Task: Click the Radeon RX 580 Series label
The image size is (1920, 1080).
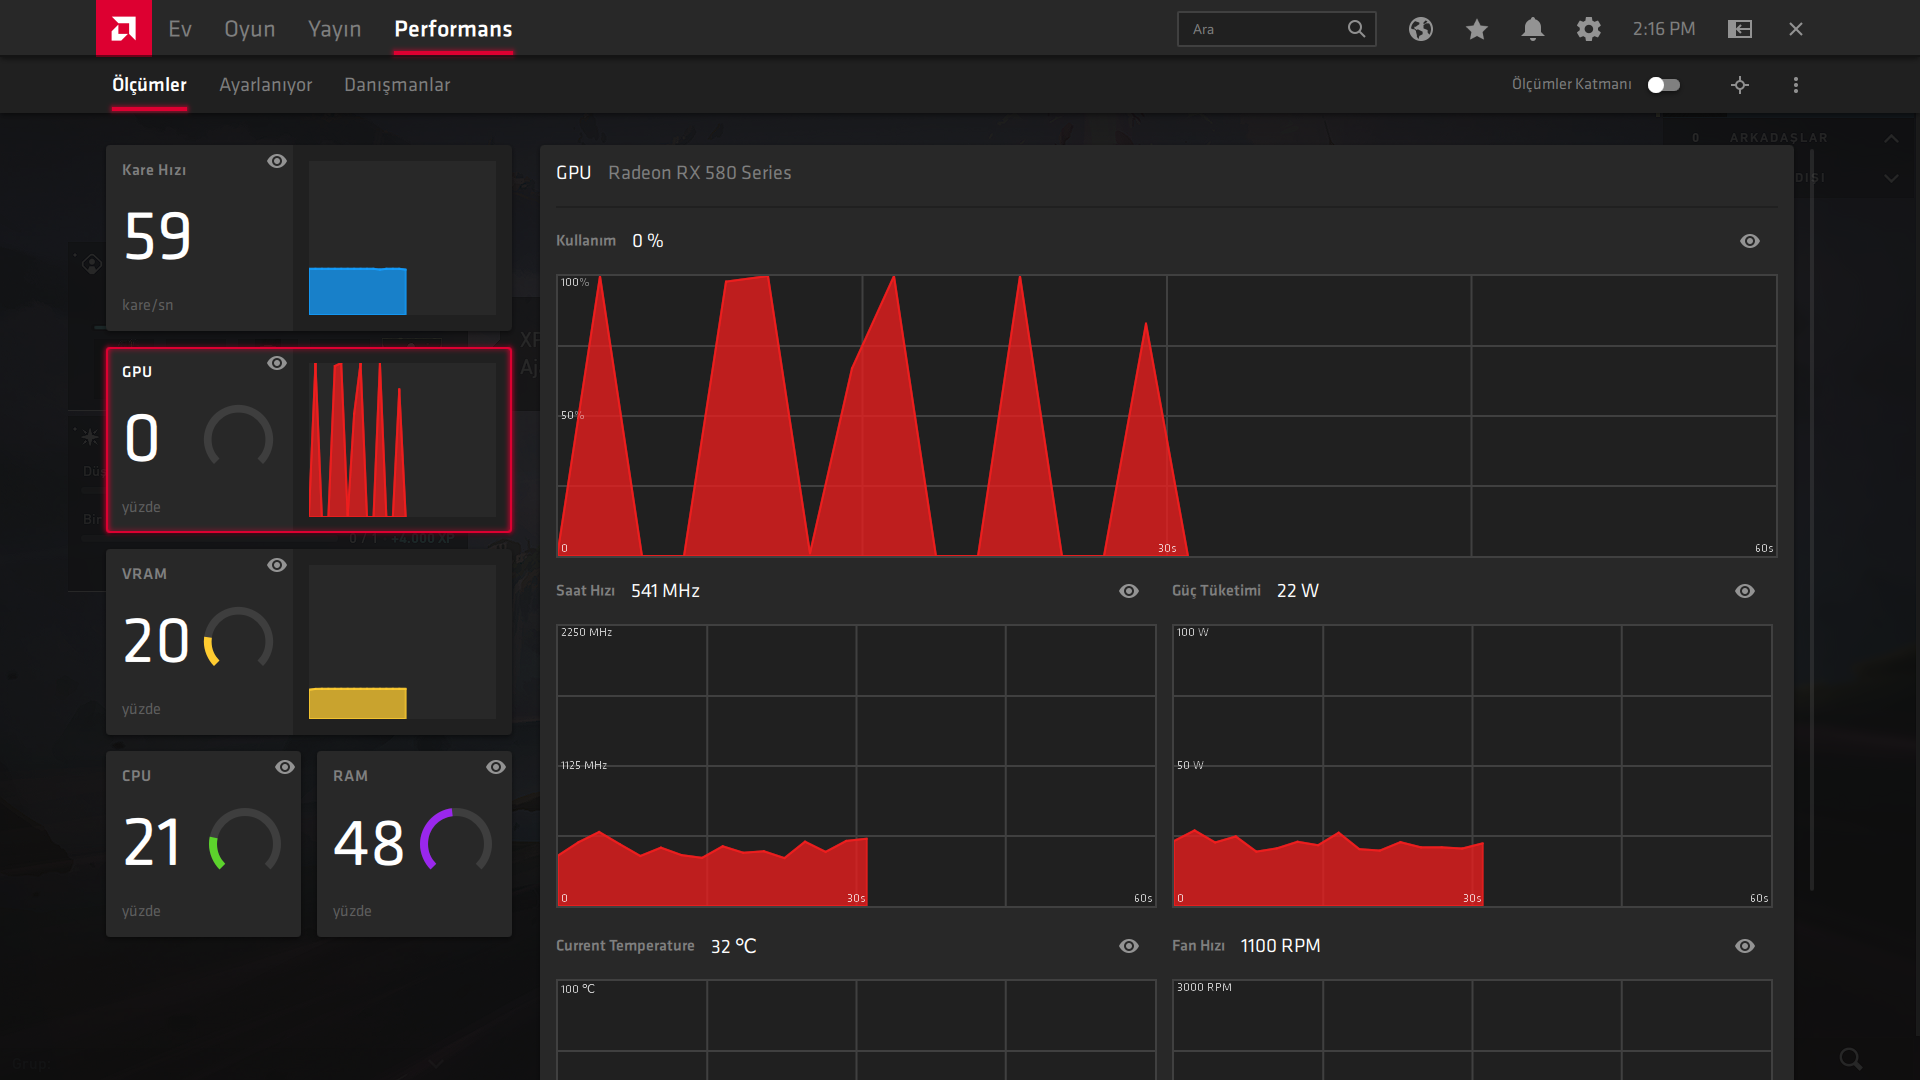Action: [x=699, y=173]
